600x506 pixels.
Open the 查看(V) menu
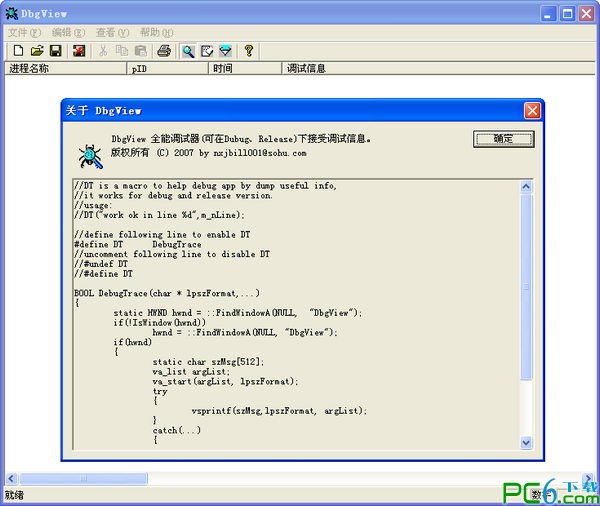pos(112,33)
